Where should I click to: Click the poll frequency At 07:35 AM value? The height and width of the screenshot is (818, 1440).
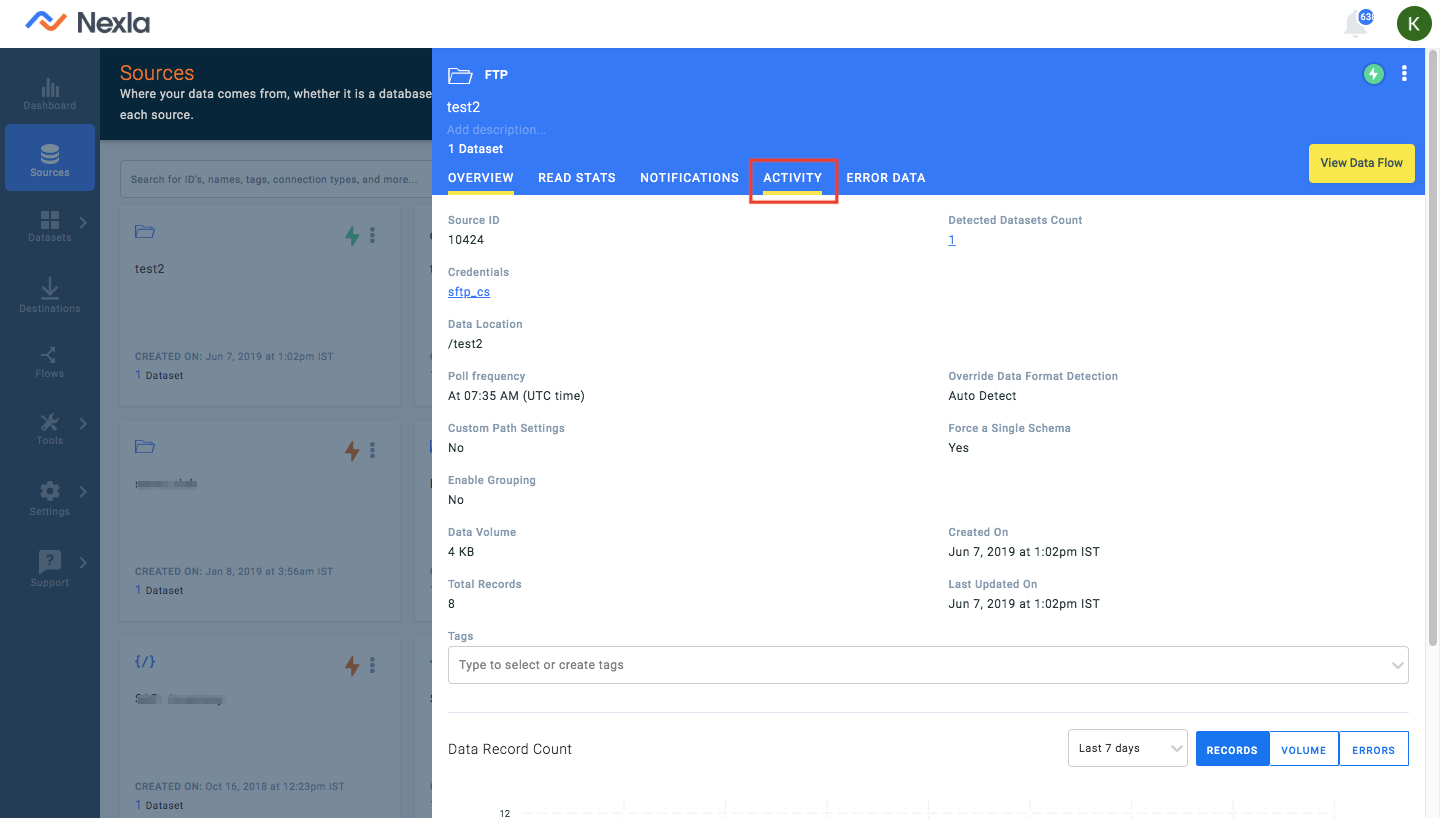coord(516,396)
